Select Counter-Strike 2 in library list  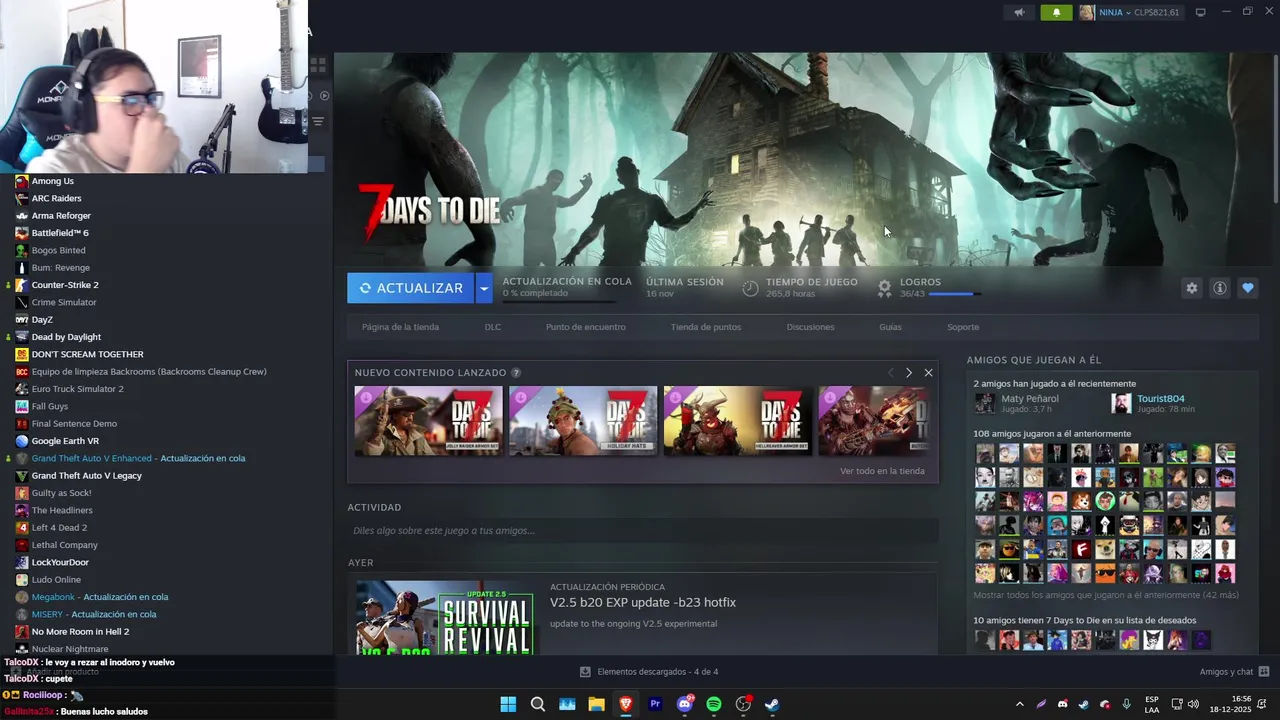[x=65, y=285]
